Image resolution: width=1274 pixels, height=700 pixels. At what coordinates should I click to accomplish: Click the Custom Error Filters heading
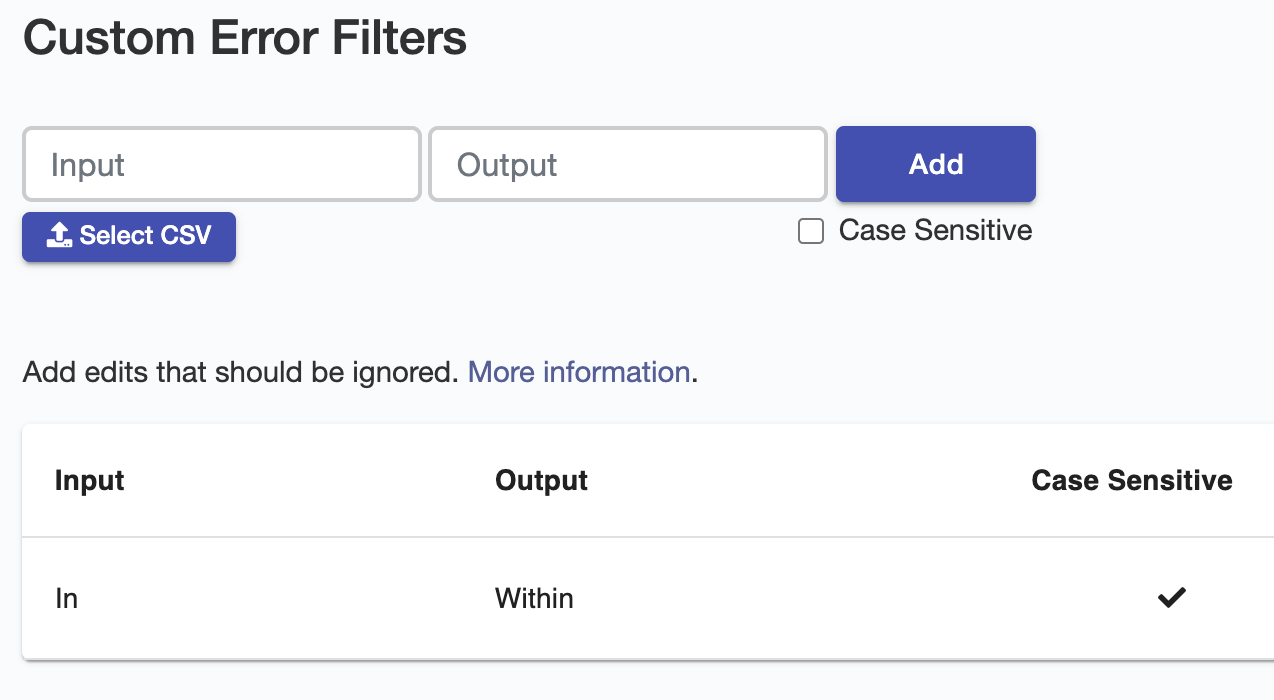point(245,39)
